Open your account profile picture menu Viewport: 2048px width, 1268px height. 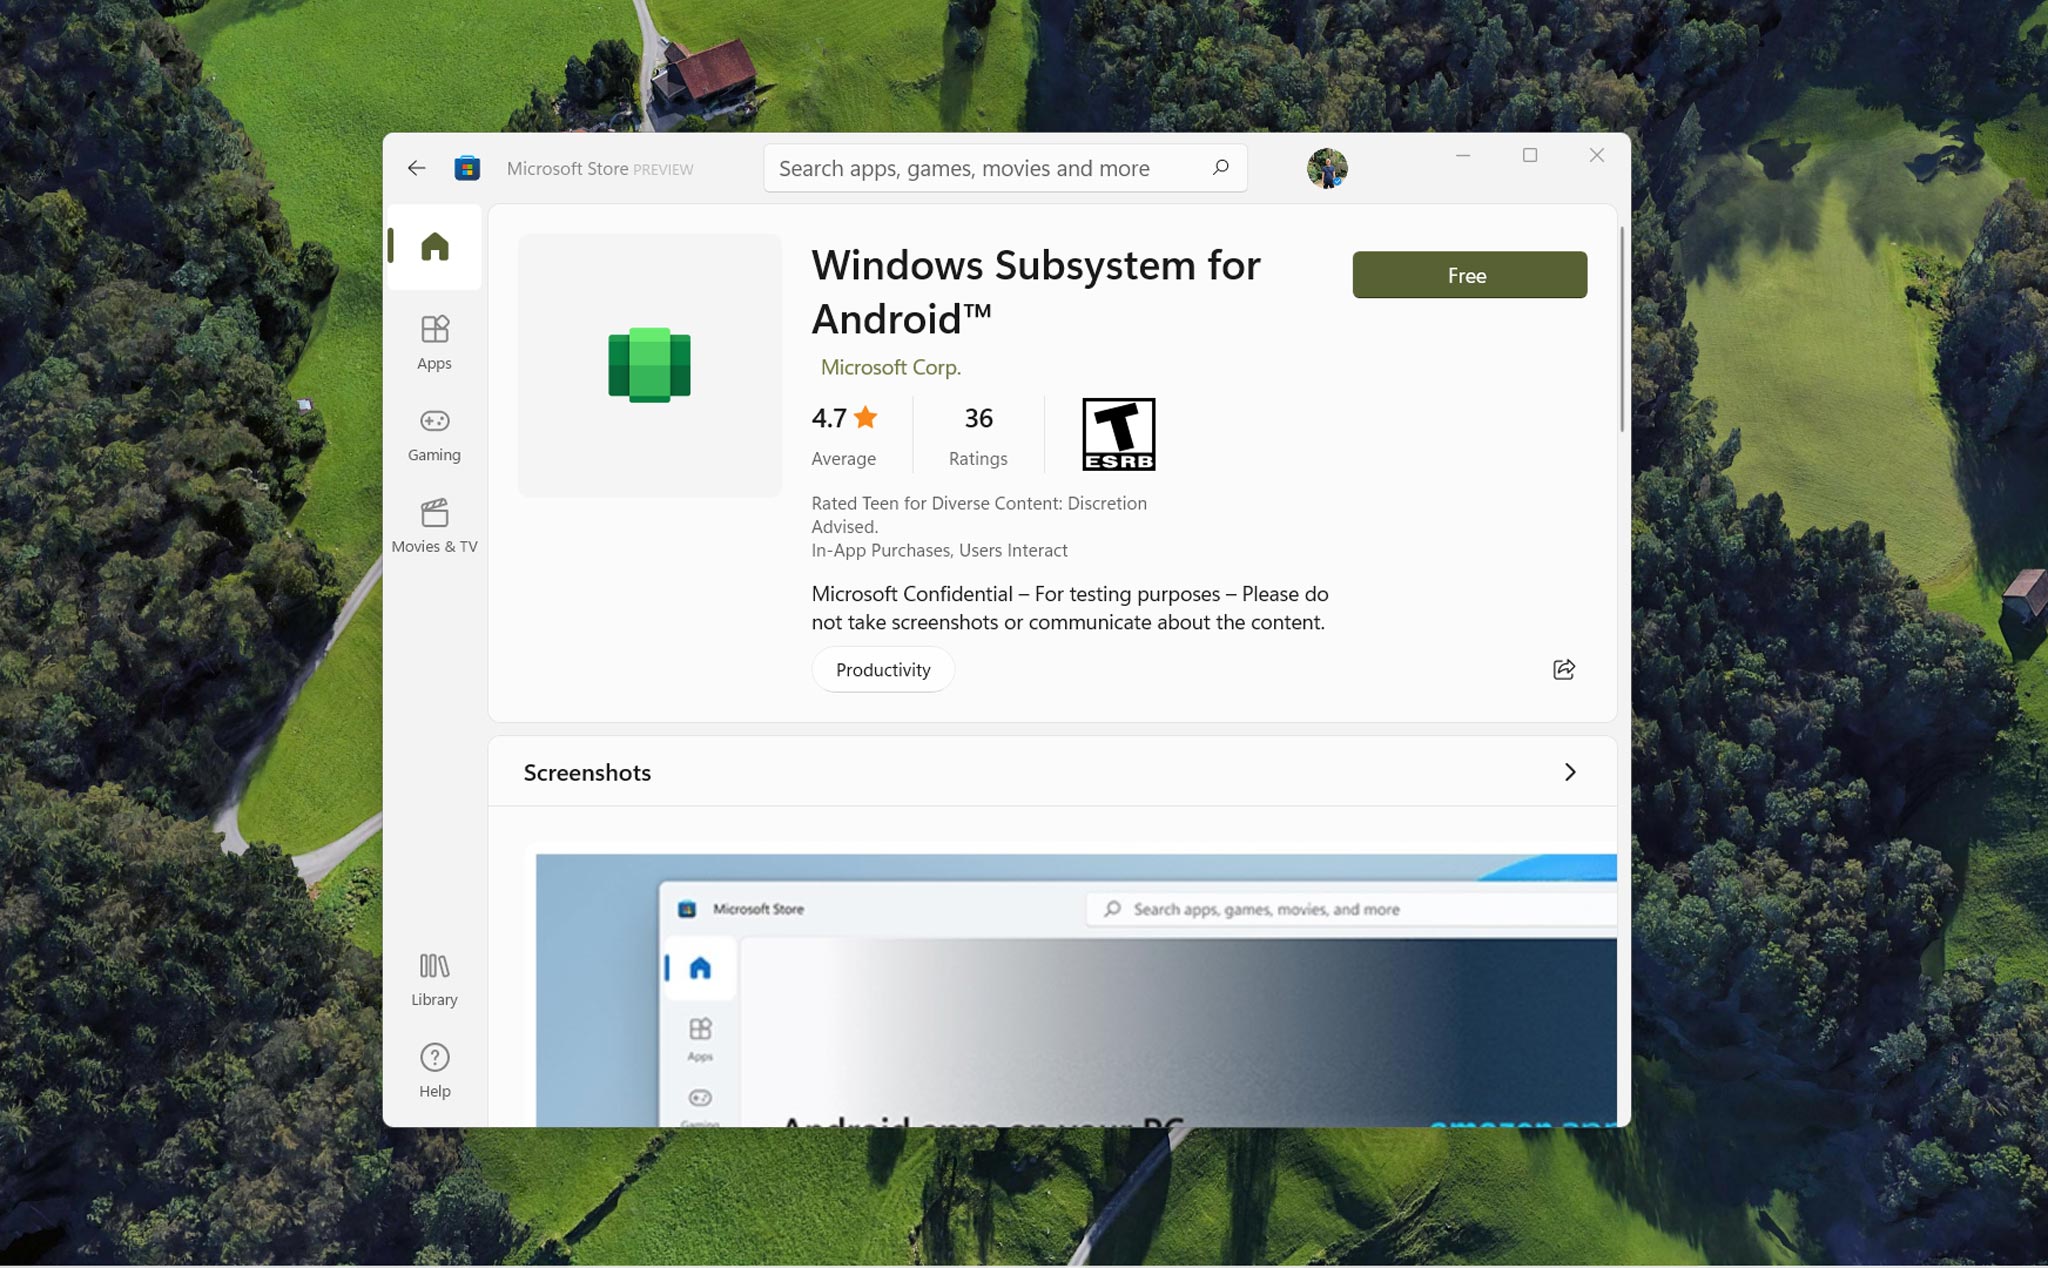pyautogui.click(x=1327, y=168)
